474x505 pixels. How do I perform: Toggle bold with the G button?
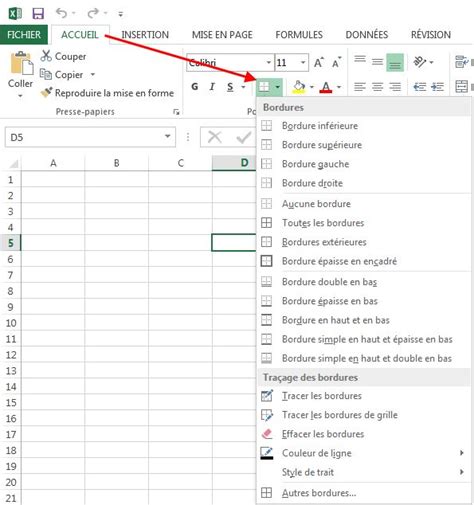coord(195,87)
